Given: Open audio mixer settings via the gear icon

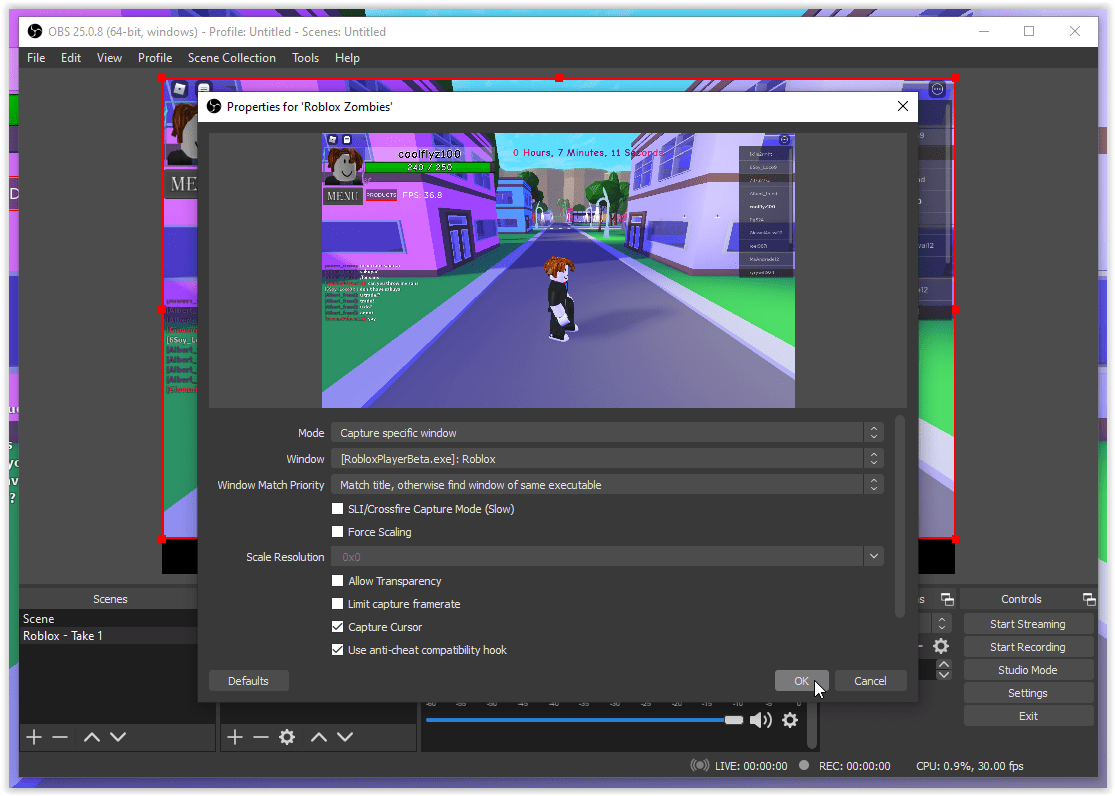Looking at the screenshot, I should pyautogui.click(x=790, y=720).
